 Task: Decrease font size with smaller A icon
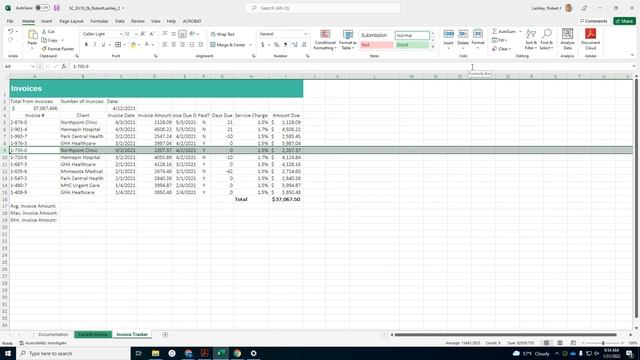(151, 34)
